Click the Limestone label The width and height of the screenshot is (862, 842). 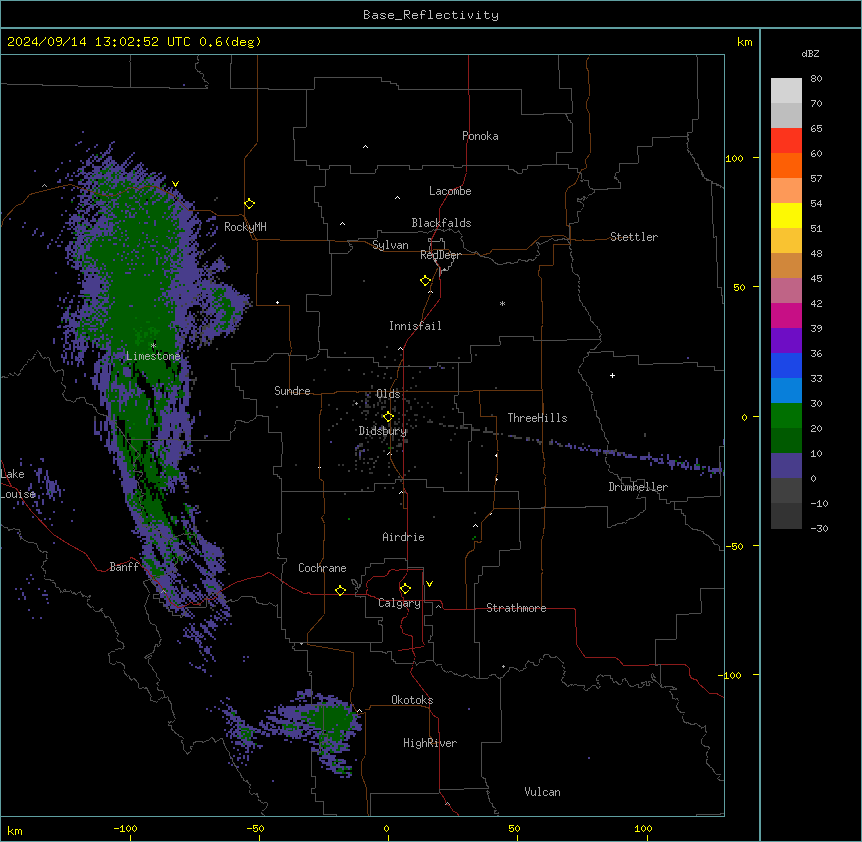153,356
